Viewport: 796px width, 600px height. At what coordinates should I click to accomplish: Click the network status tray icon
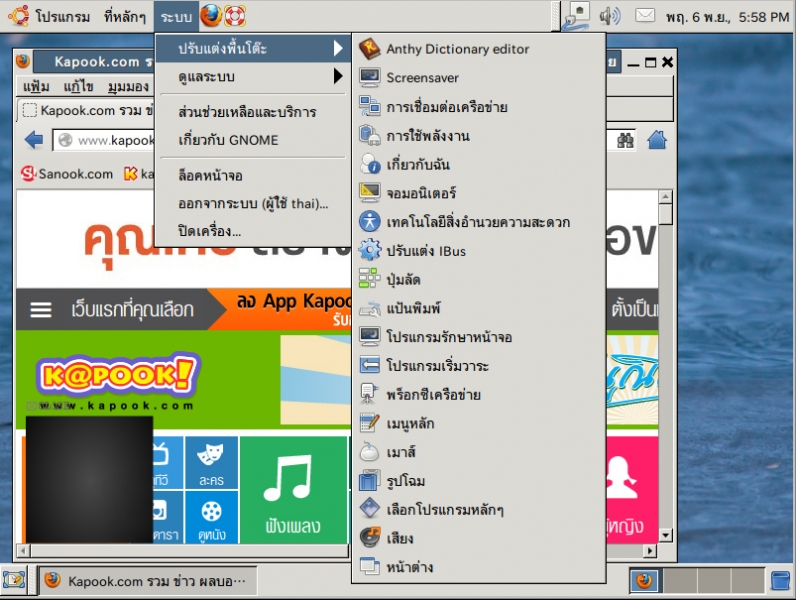(x=576, y=17)
